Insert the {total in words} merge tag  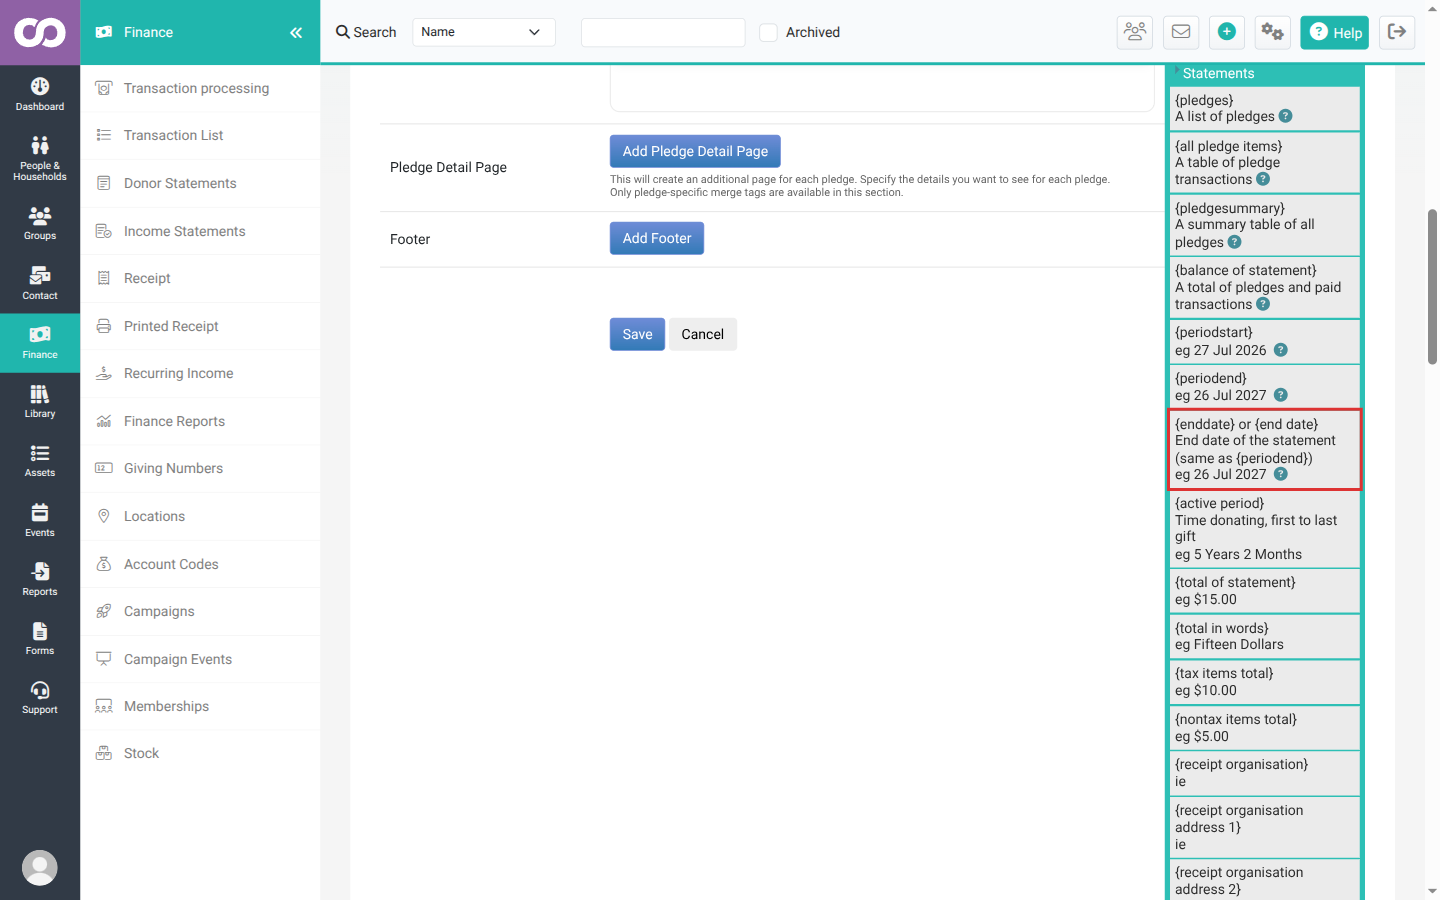[x=1265, y=636]
